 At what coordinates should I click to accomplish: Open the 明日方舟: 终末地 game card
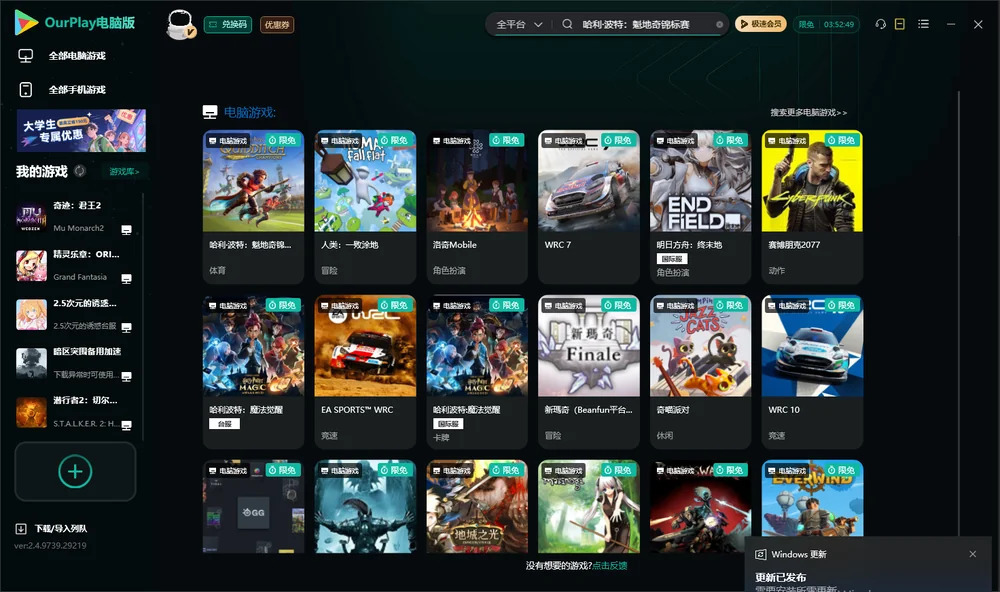point(700,207)
